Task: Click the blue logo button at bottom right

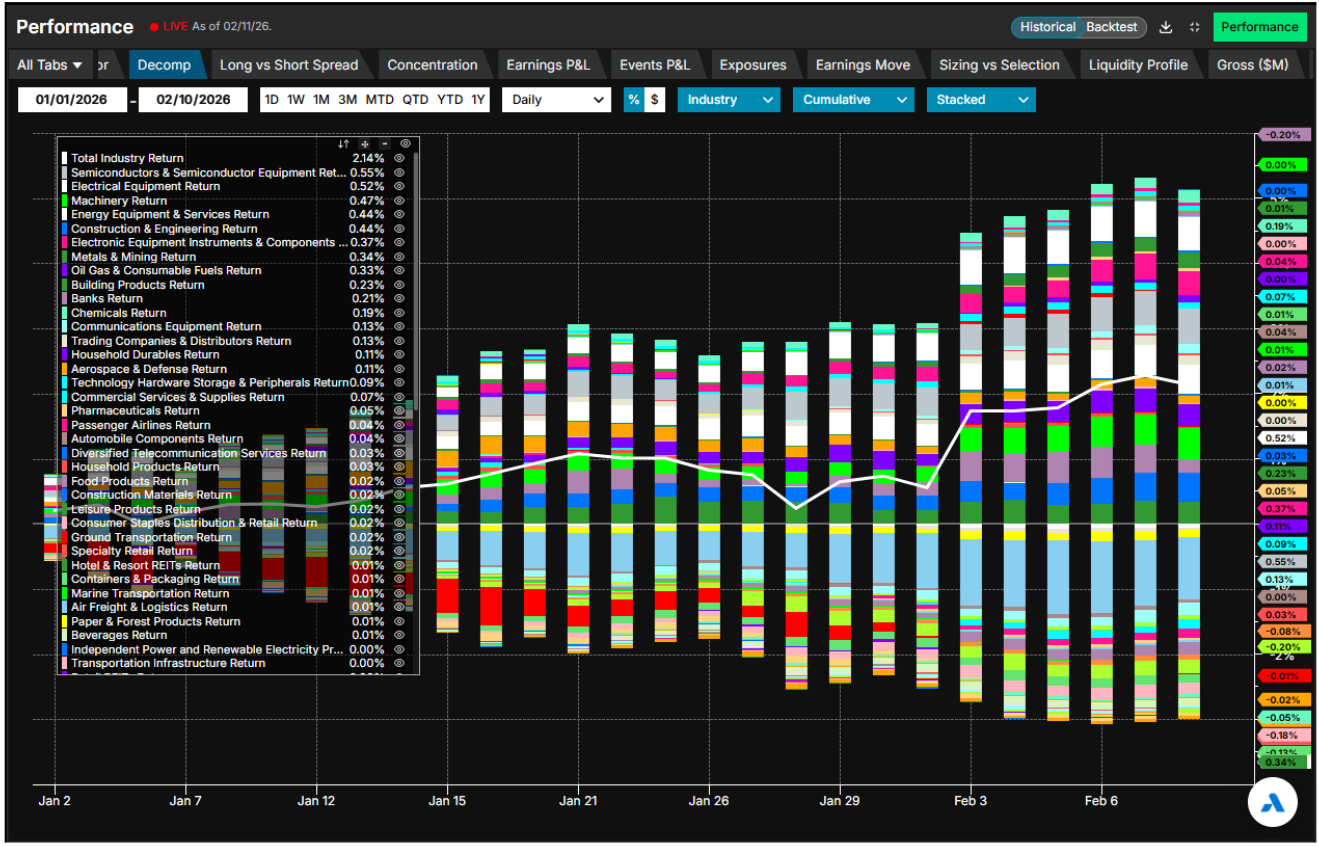Action: click(1273, 800)
